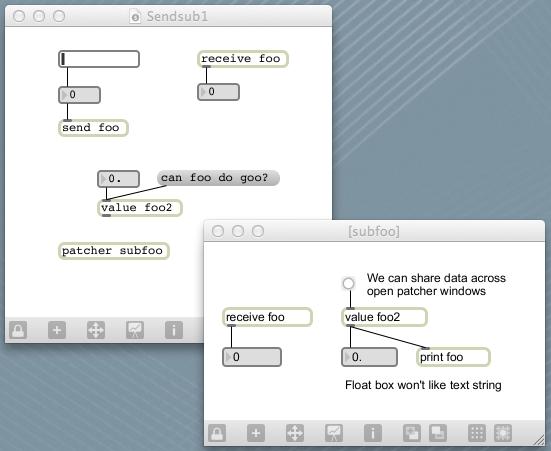Click the lock icon in Sendsub1 window

point(18,330)
